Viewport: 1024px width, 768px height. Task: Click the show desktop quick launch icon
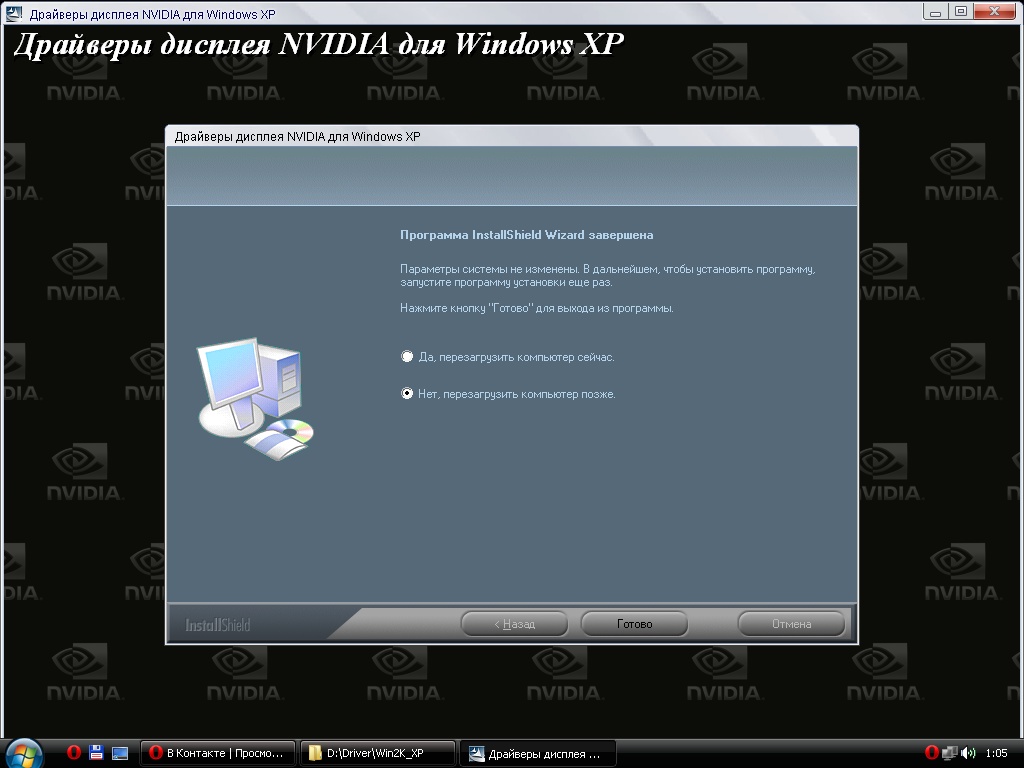[x=120, y=753]
